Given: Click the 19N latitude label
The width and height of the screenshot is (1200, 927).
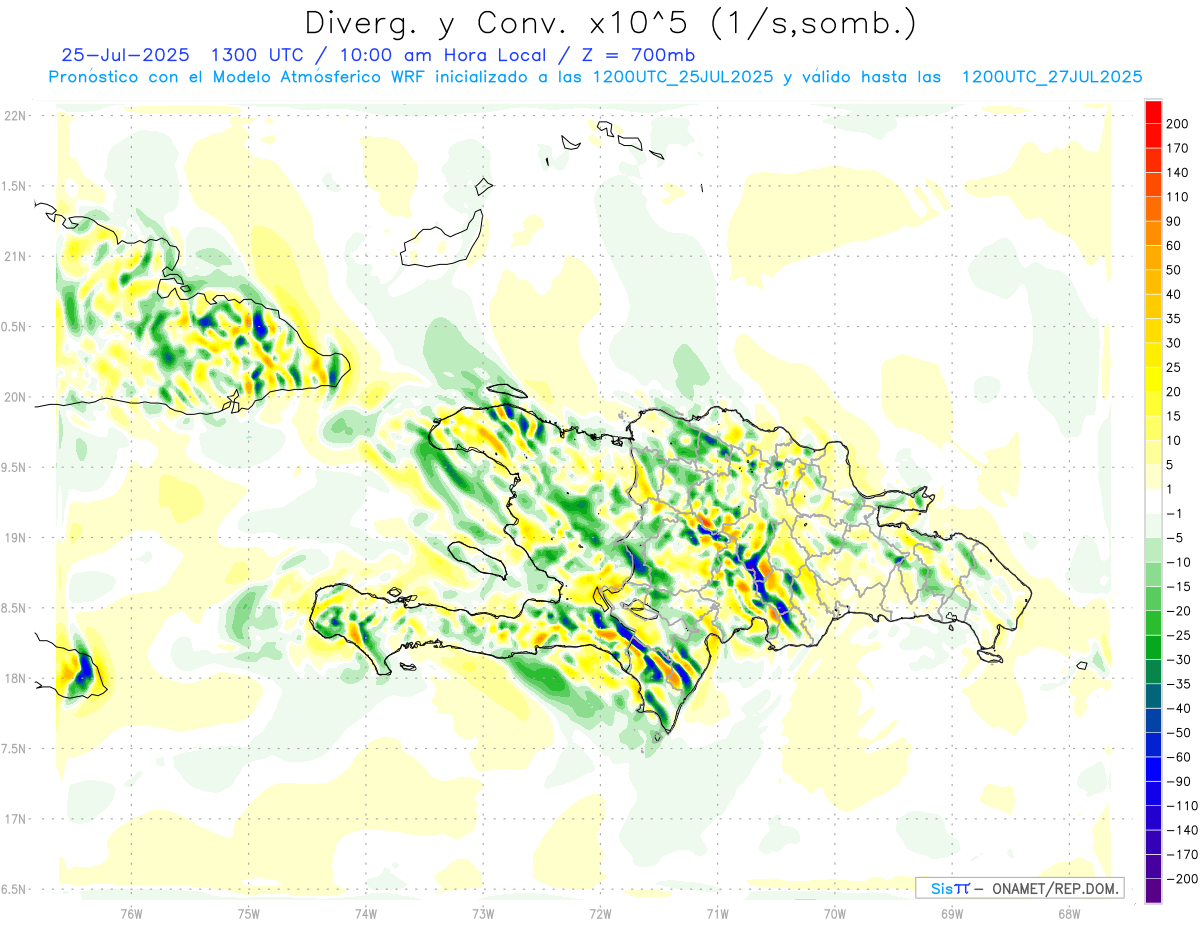Looking at the screenshot, I should tap(16, 537).
